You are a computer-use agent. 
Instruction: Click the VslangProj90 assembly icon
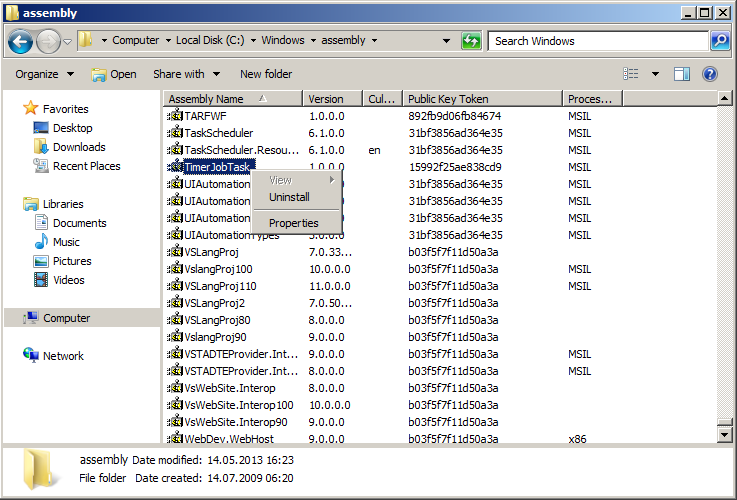pyautogui.click(x=175, y=336)
